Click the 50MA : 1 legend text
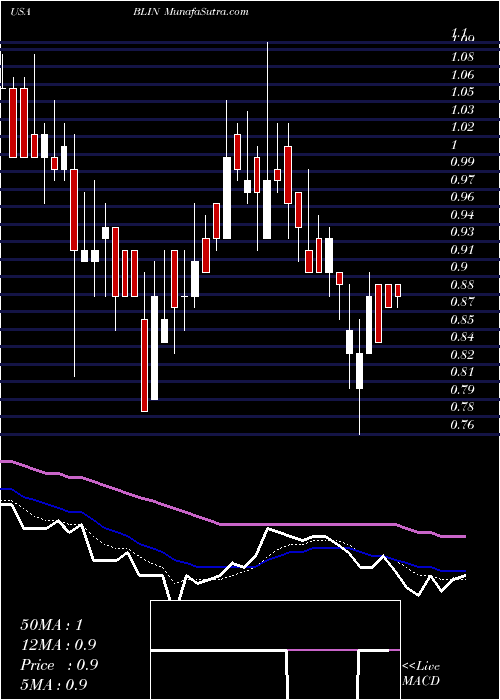 (52, 625)
